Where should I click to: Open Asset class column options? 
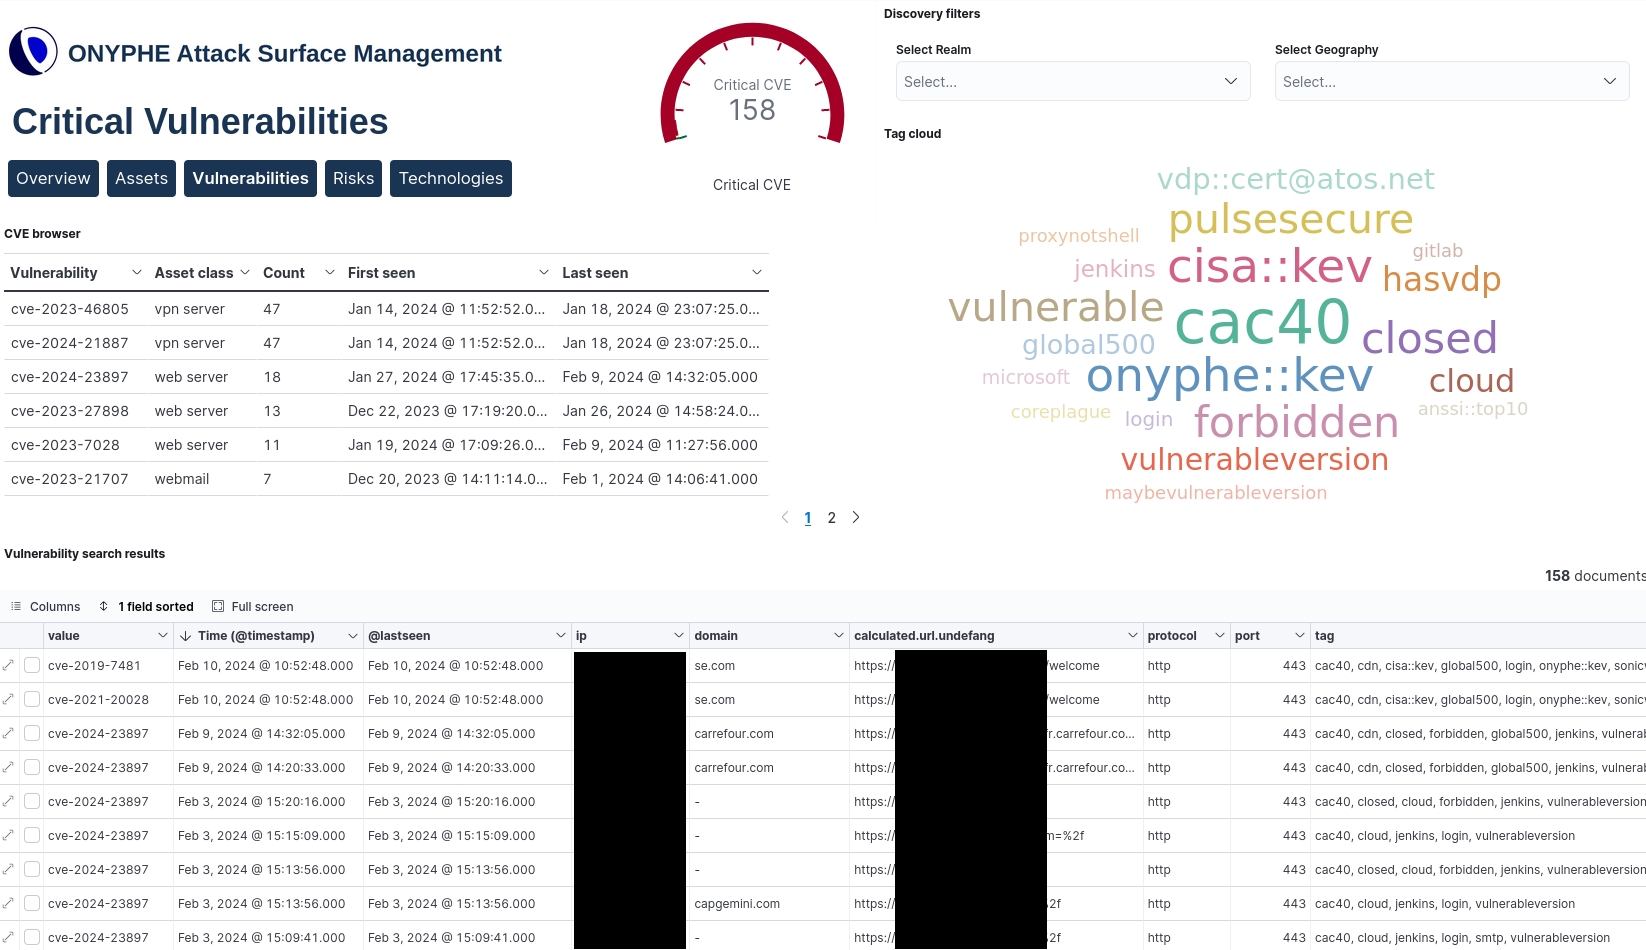coord(244,273)
